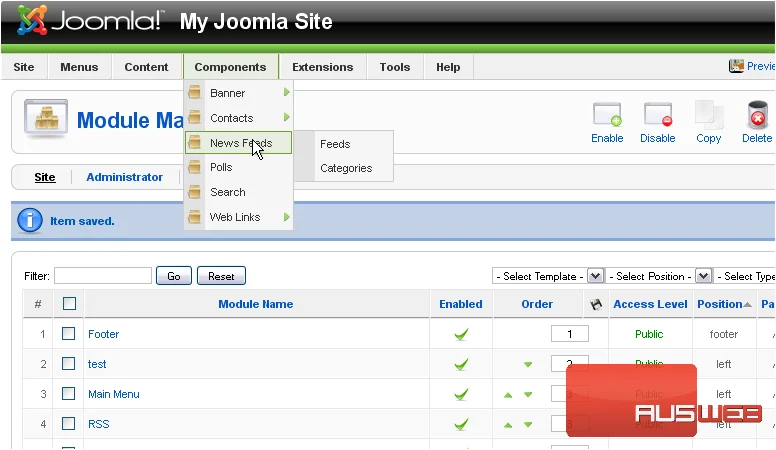
Task: Expand the Contacts submenu arrow
Action: (x=286, y=117)
